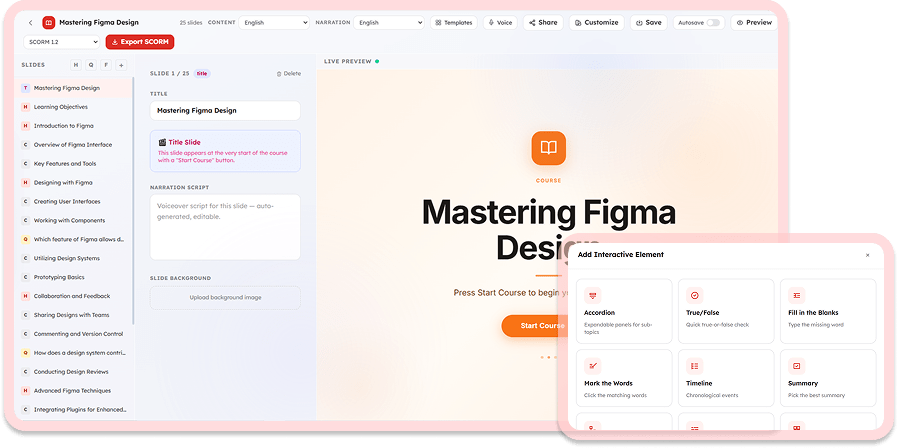
Task: Open the Narration language dropdown
Action: click(x=389, y=23)
